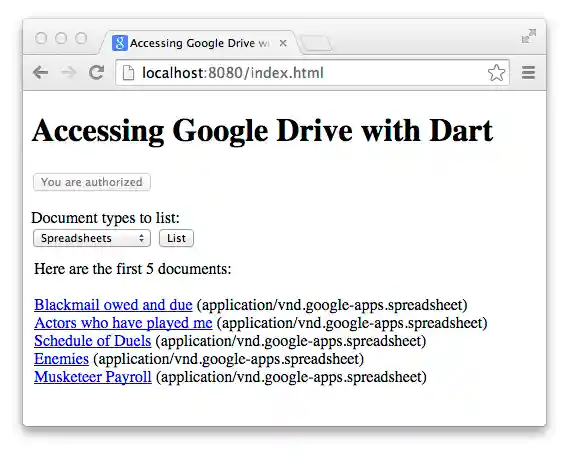This screenshot has height=455, width=569.
Task: Click the page document icon in address bar
Action: pyautogui.click(x=128, y=73)
